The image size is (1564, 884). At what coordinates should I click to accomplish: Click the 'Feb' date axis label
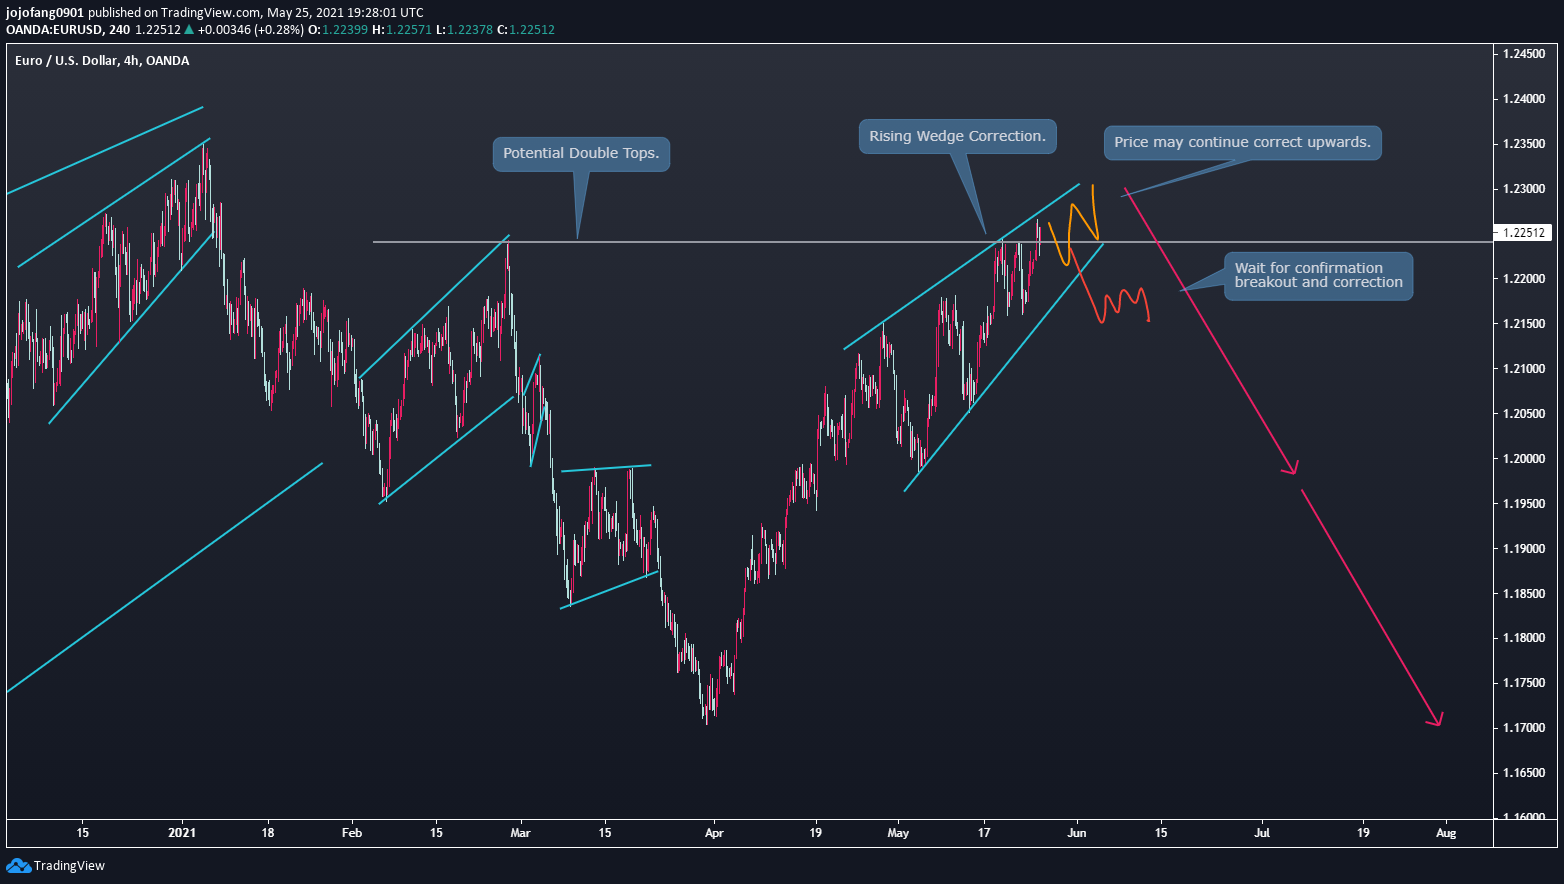(x=351, y=832)
